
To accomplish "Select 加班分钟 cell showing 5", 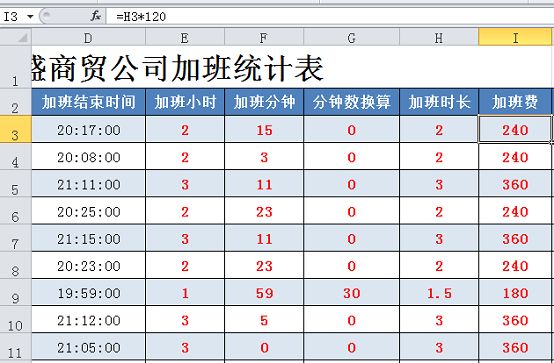I will coord(264,320).
